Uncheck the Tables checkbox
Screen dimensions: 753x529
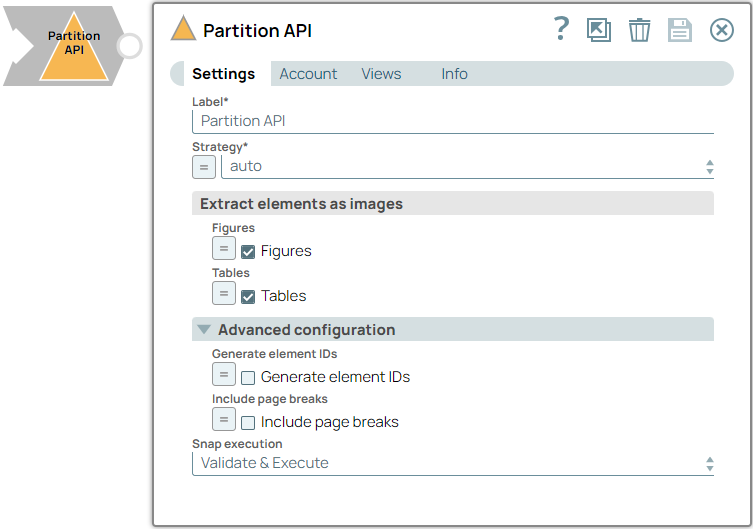pyautogui.click(x=248, y=297)
